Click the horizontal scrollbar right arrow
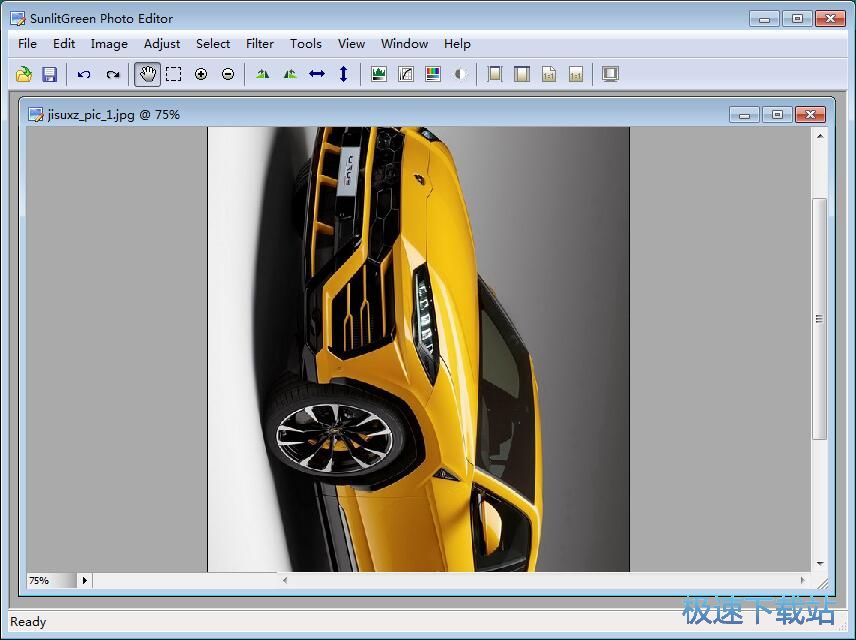 [x=802, y=580]
